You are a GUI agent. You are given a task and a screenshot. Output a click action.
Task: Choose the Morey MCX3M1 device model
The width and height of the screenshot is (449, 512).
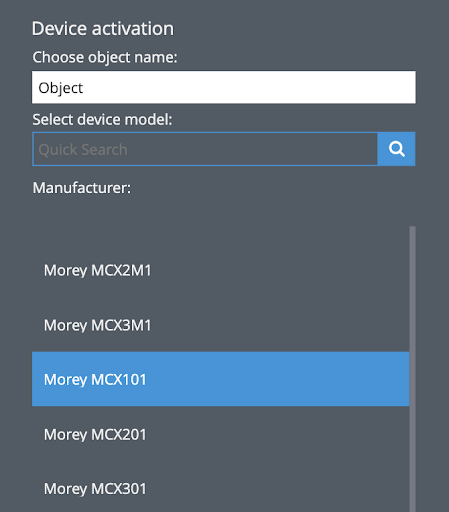220,325
